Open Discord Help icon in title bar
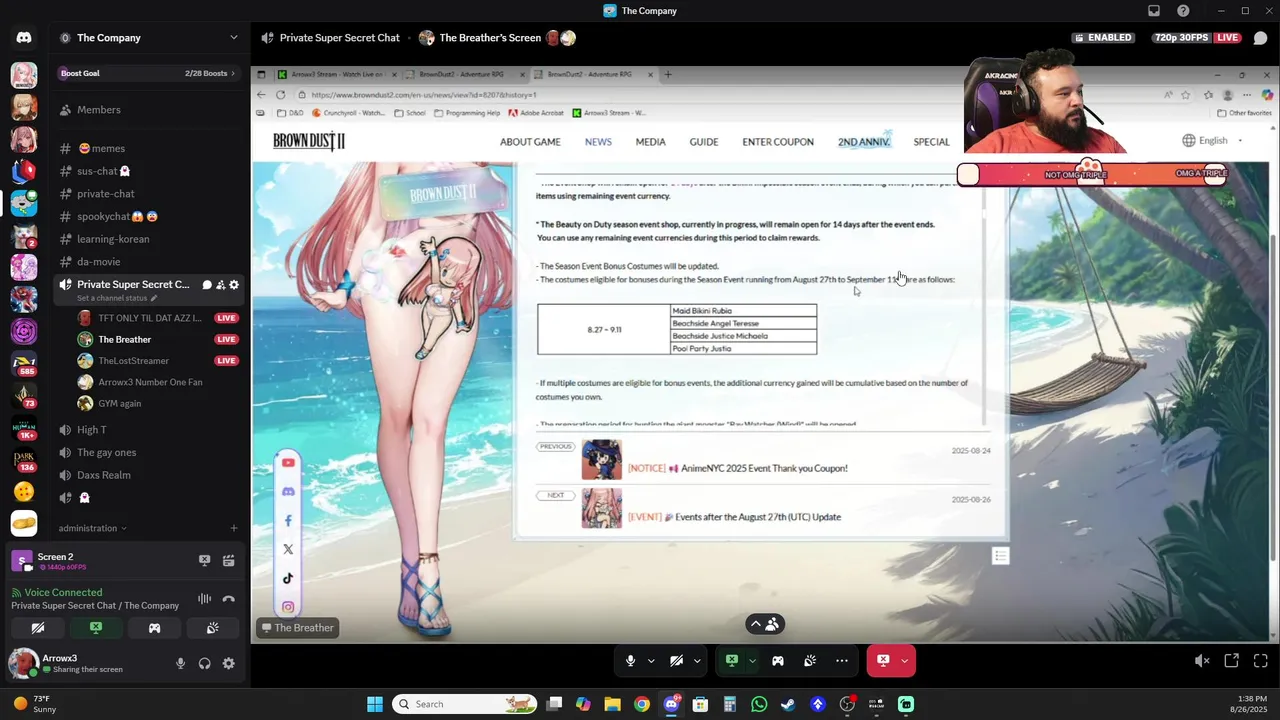The image size is (1280, 720). (x=1184, y=11)
